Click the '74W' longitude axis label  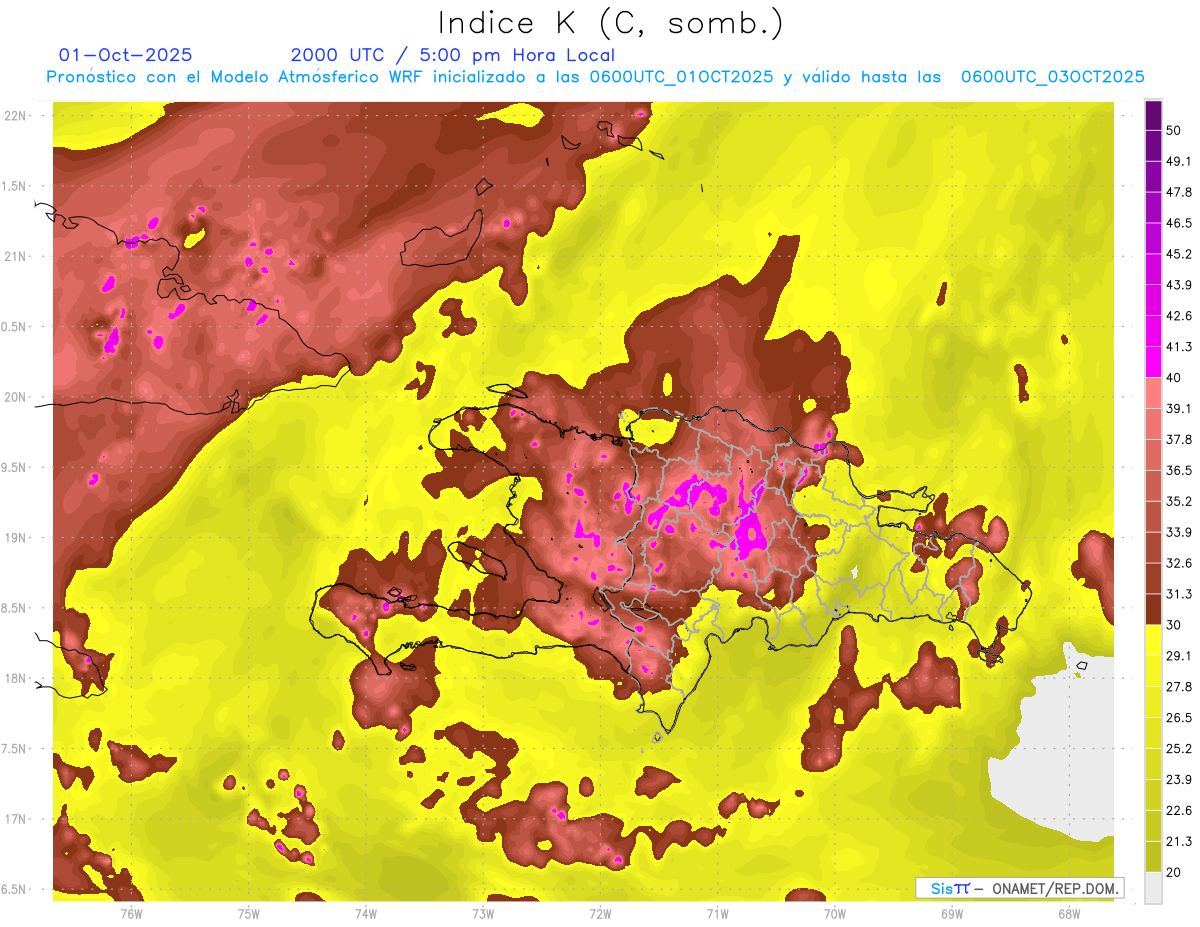click(366, 914)
